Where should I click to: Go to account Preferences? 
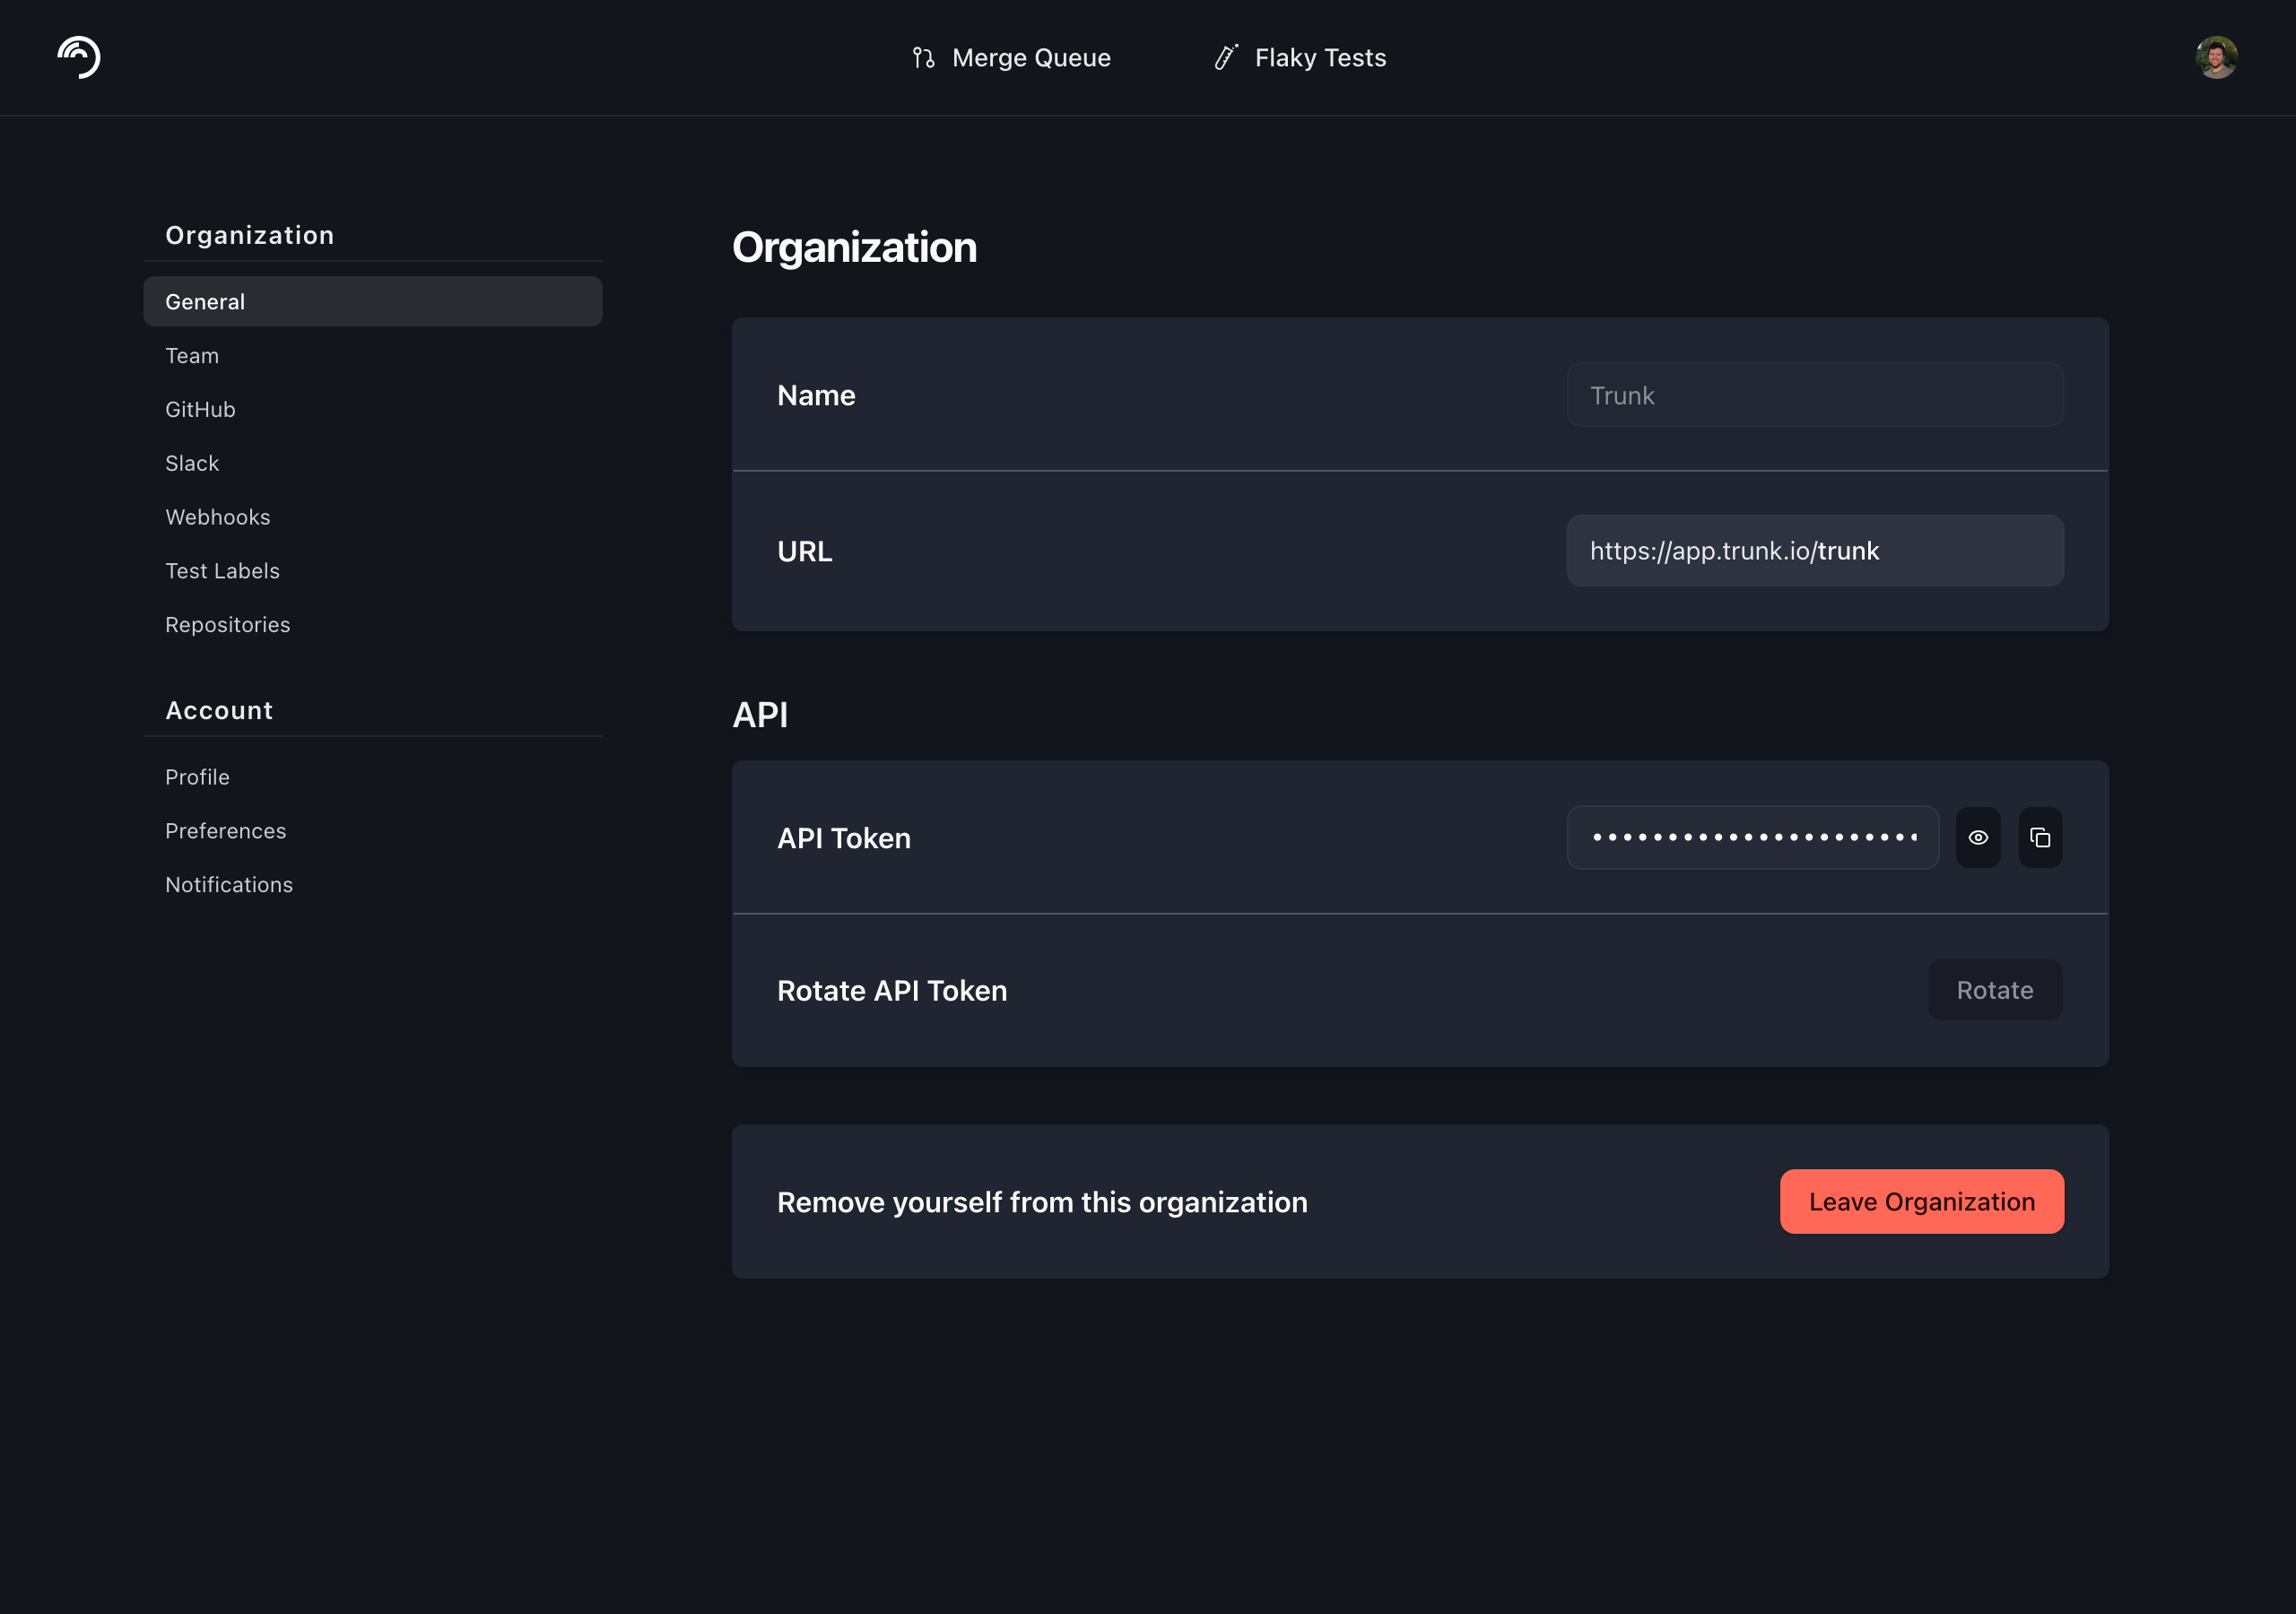[373, 831]
